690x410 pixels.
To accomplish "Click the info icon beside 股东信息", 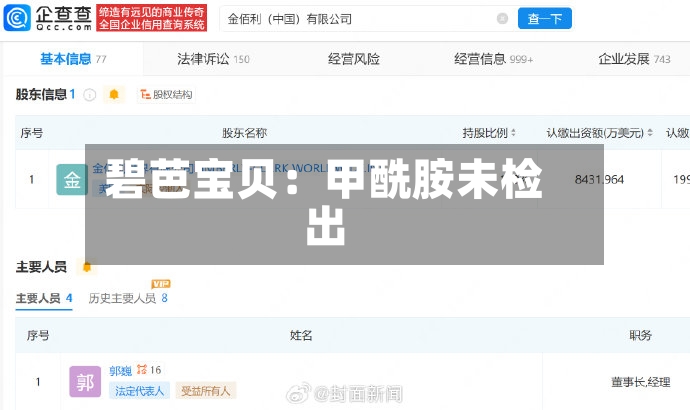I will [x=90, y=95].
